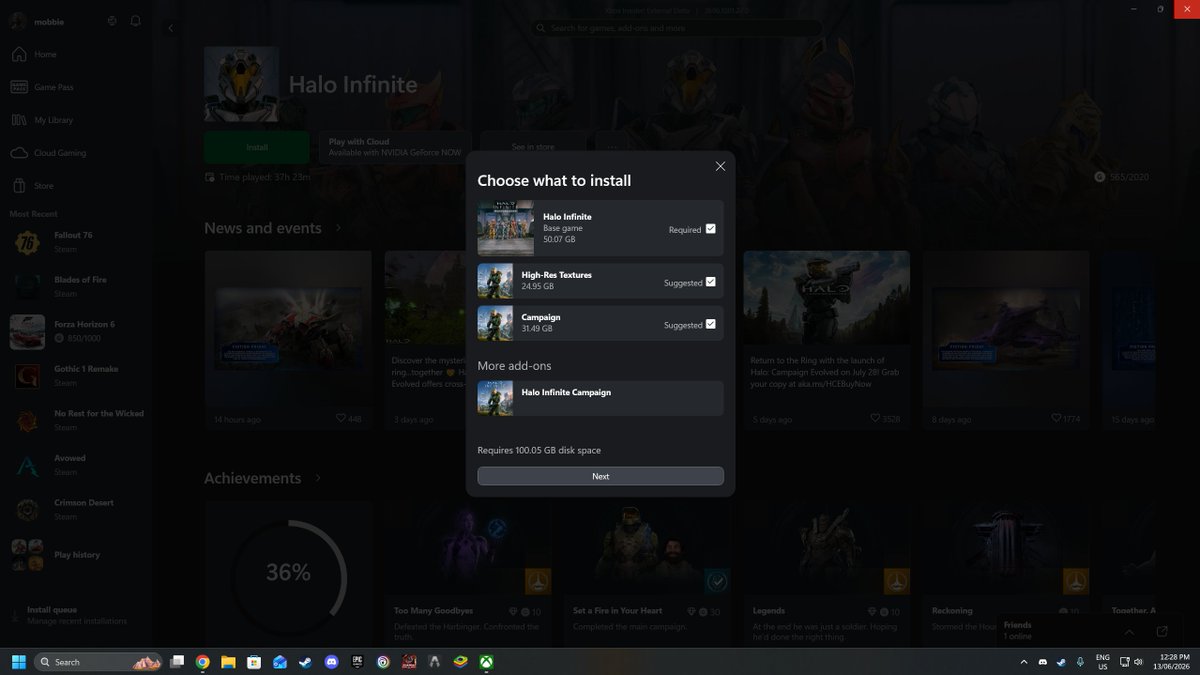Click the Halo Infinite base game thumbnail
This screenshot has width=1200, height=675.
click(506, 228)
